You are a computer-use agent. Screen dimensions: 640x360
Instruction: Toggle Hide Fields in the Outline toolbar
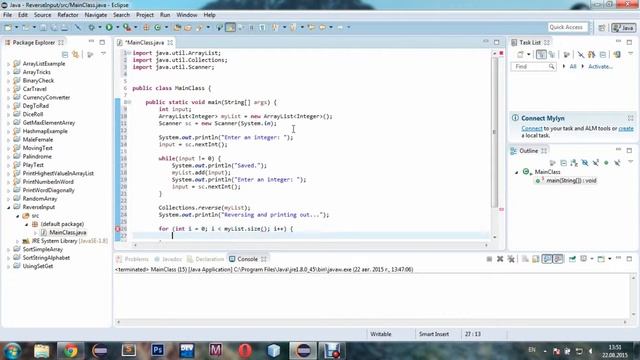(x=584, y=163)
